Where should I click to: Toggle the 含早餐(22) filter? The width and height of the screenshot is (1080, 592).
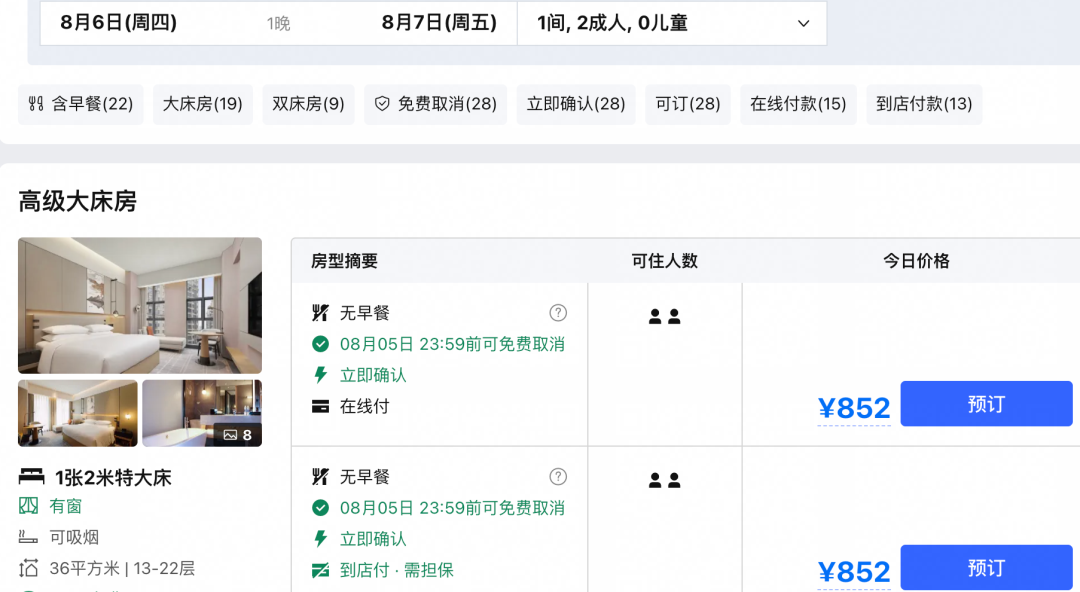tap(81, 105)
